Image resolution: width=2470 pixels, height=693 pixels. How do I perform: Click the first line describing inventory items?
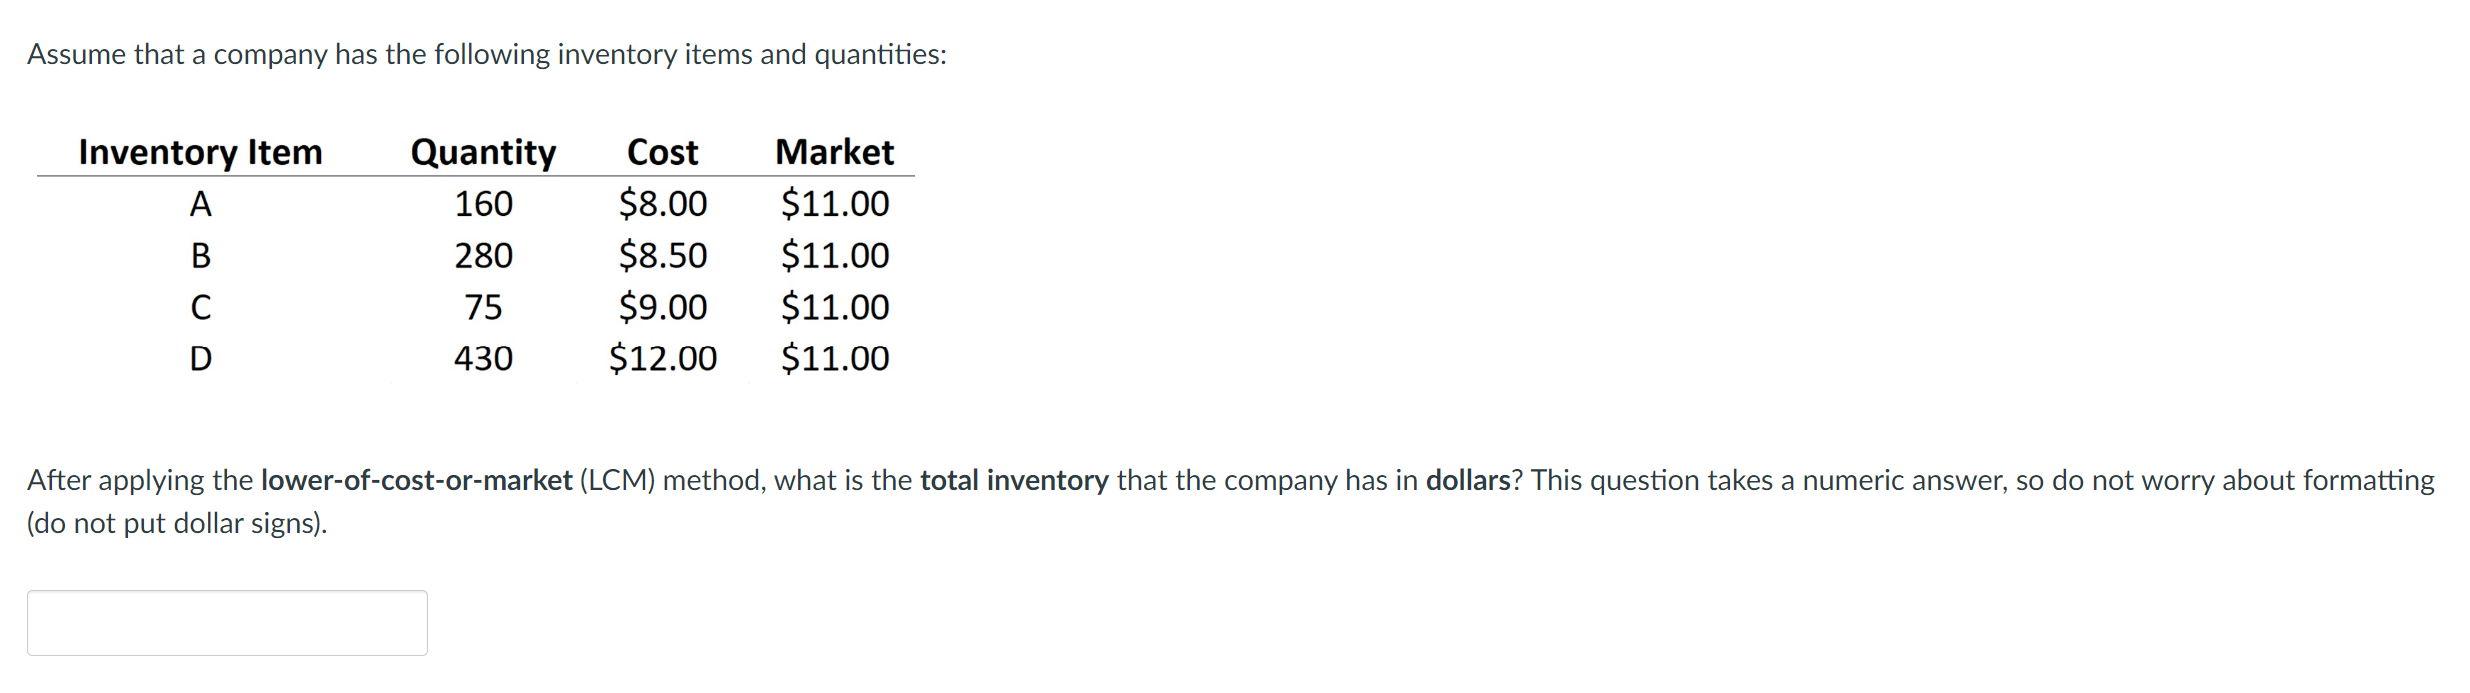(487, 54)
